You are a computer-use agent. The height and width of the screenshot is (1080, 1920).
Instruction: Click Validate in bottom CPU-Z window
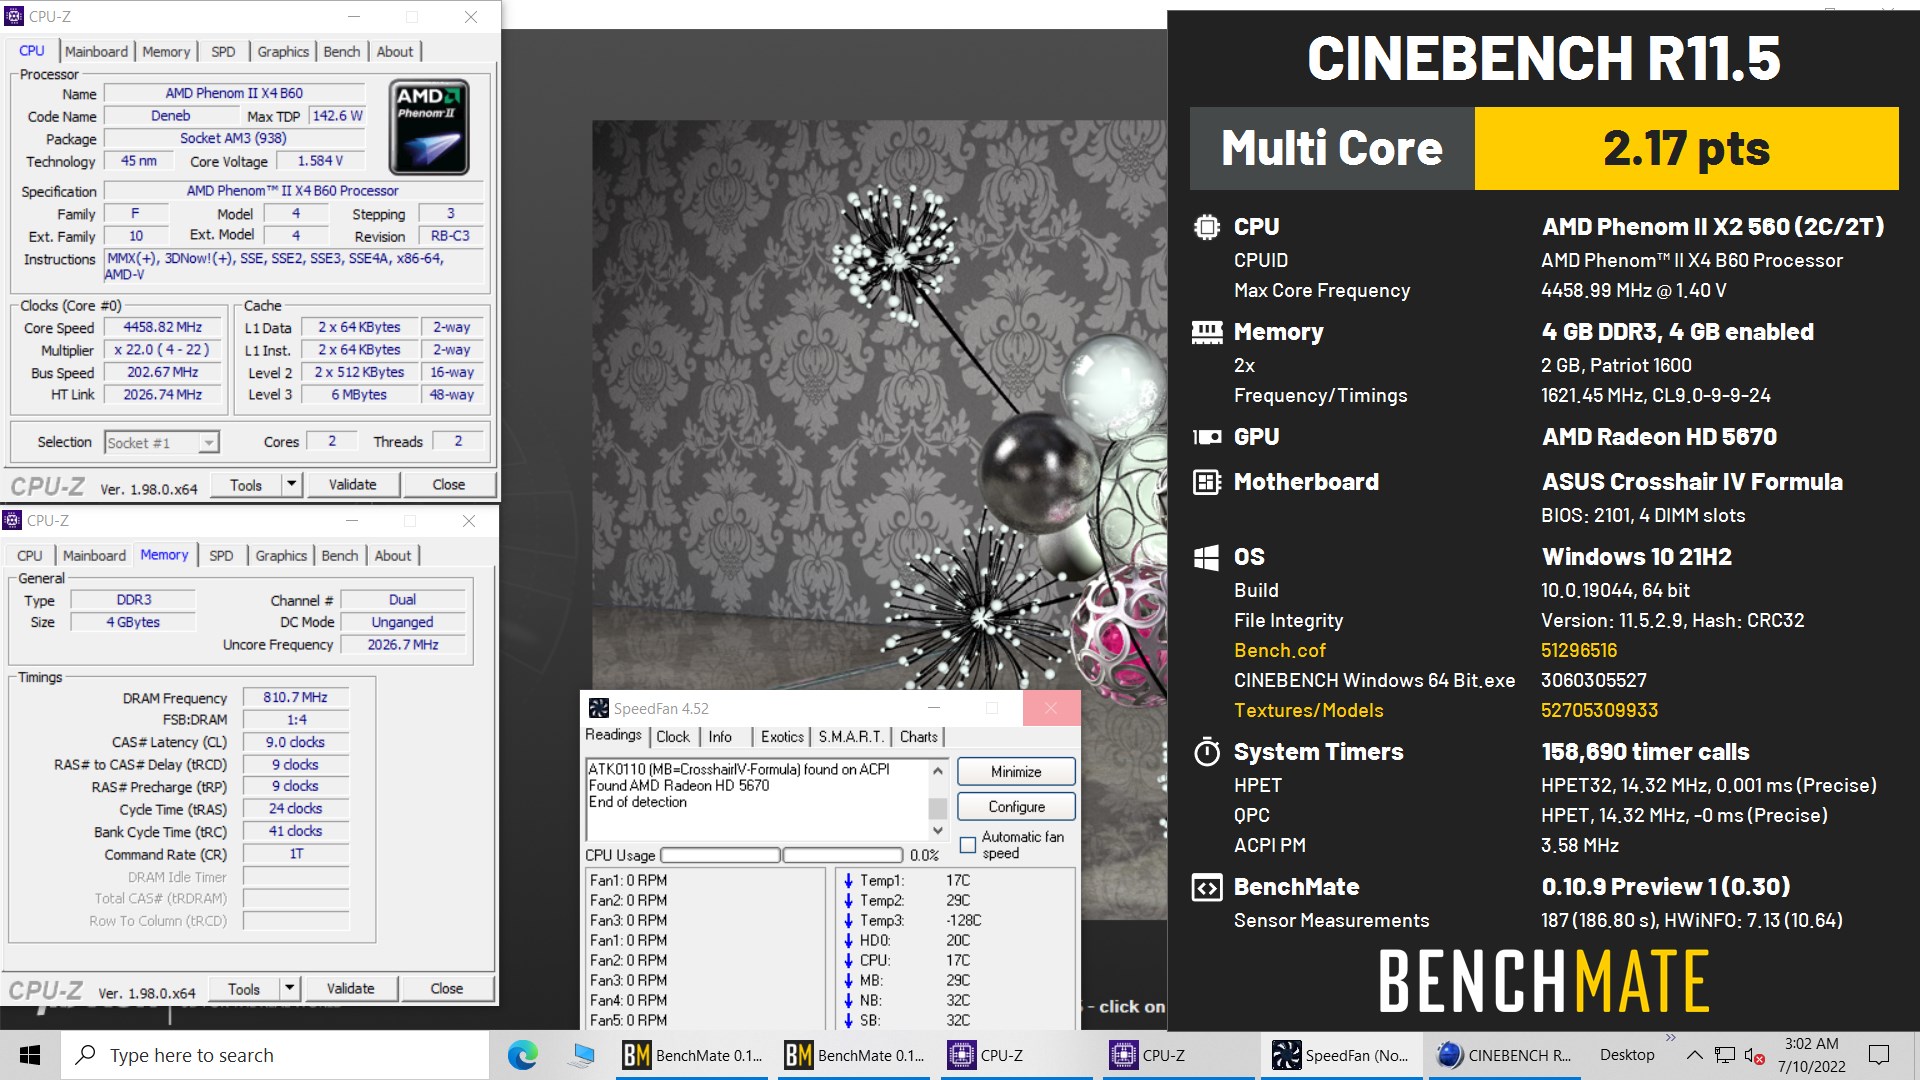click(351, 988)
